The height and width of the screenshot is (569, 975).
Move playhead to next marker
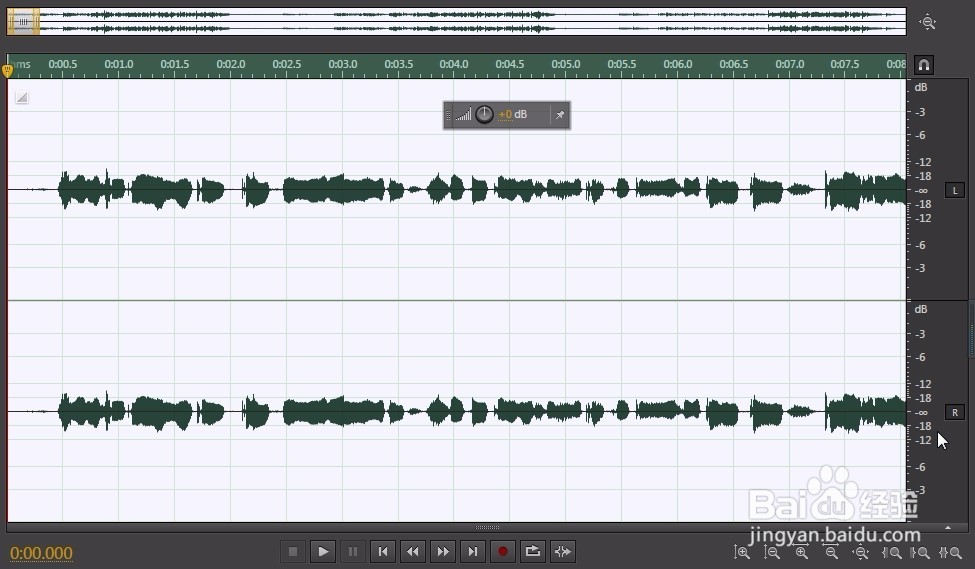click(473, 552)
